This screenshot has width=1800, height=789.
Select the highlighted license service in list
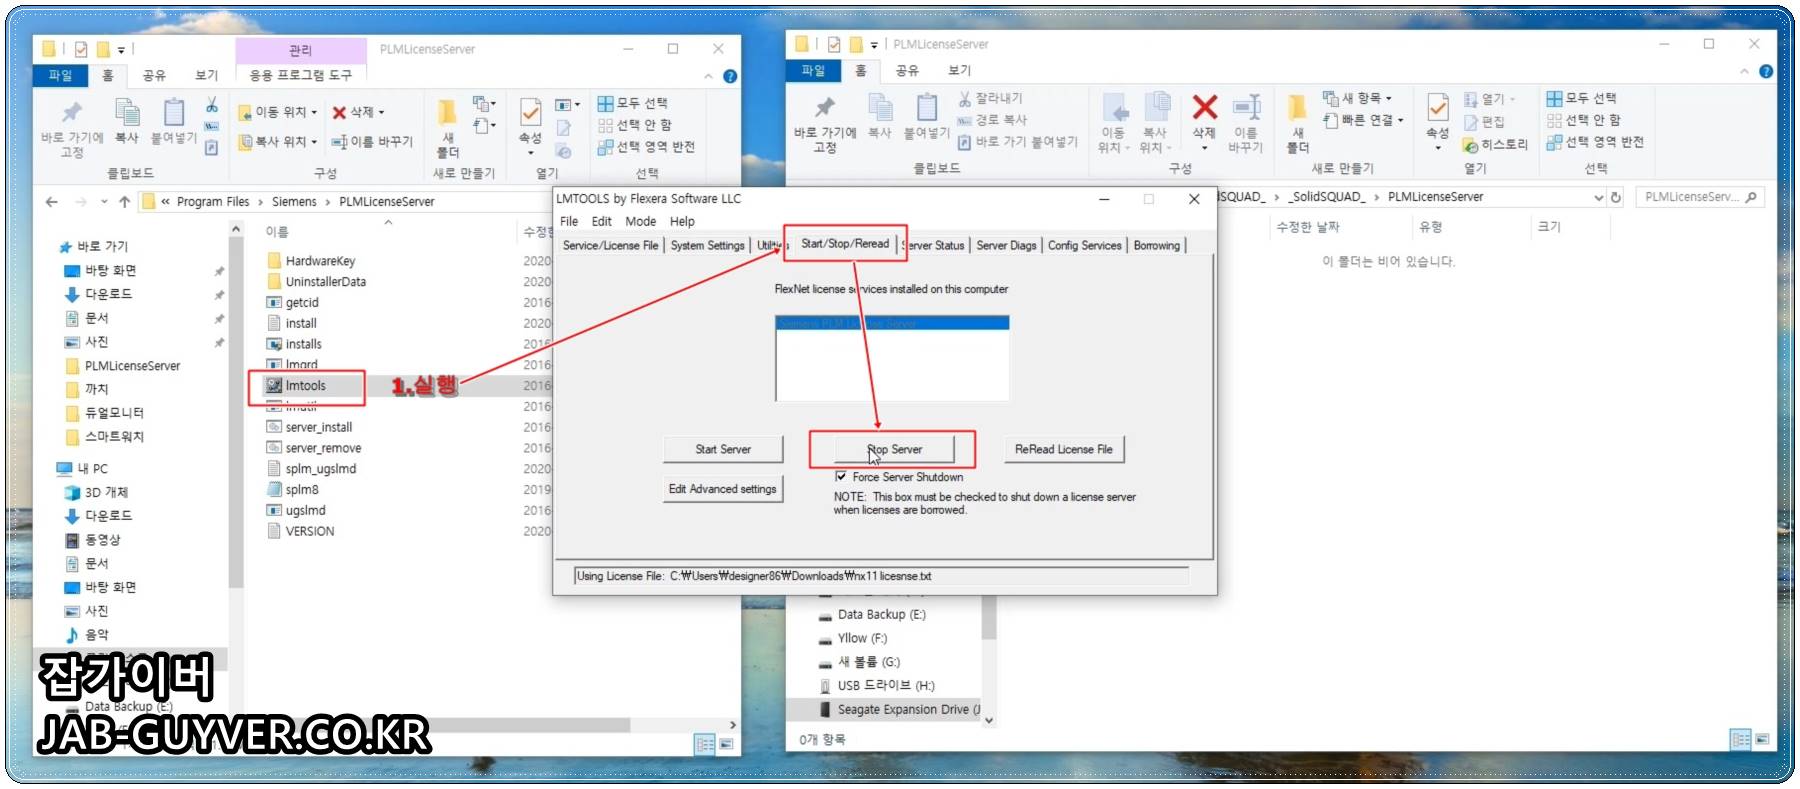(892, 323)
